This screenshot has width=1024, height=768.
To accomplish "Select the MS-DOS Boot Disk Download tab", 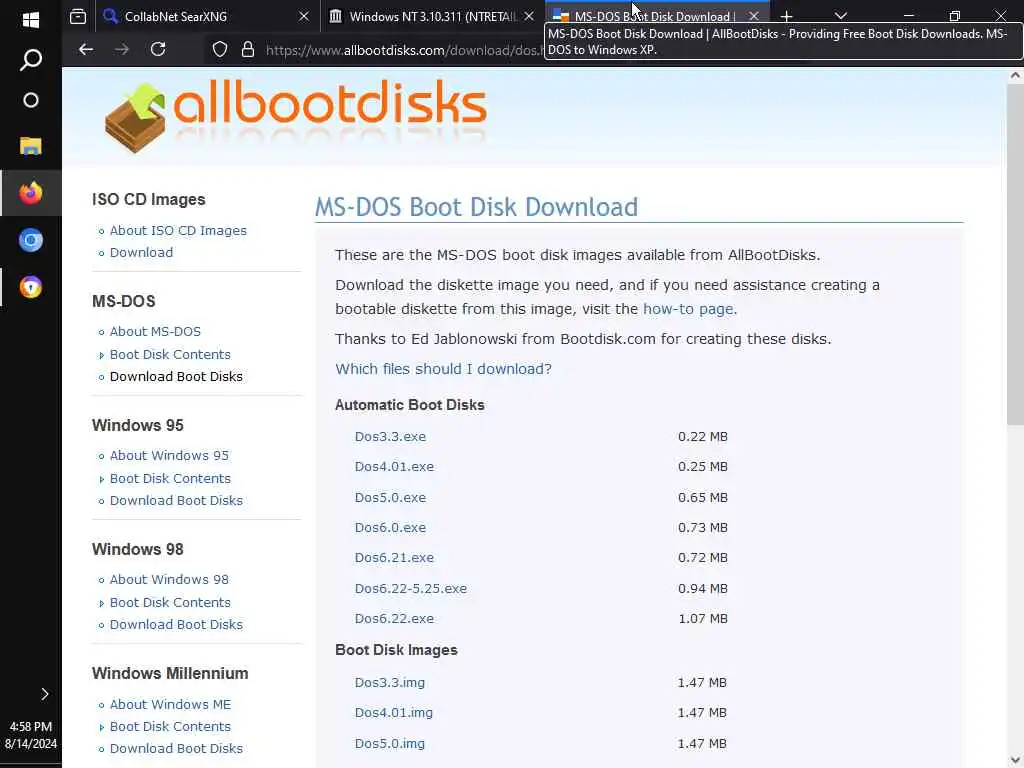I will pos(655,16).
